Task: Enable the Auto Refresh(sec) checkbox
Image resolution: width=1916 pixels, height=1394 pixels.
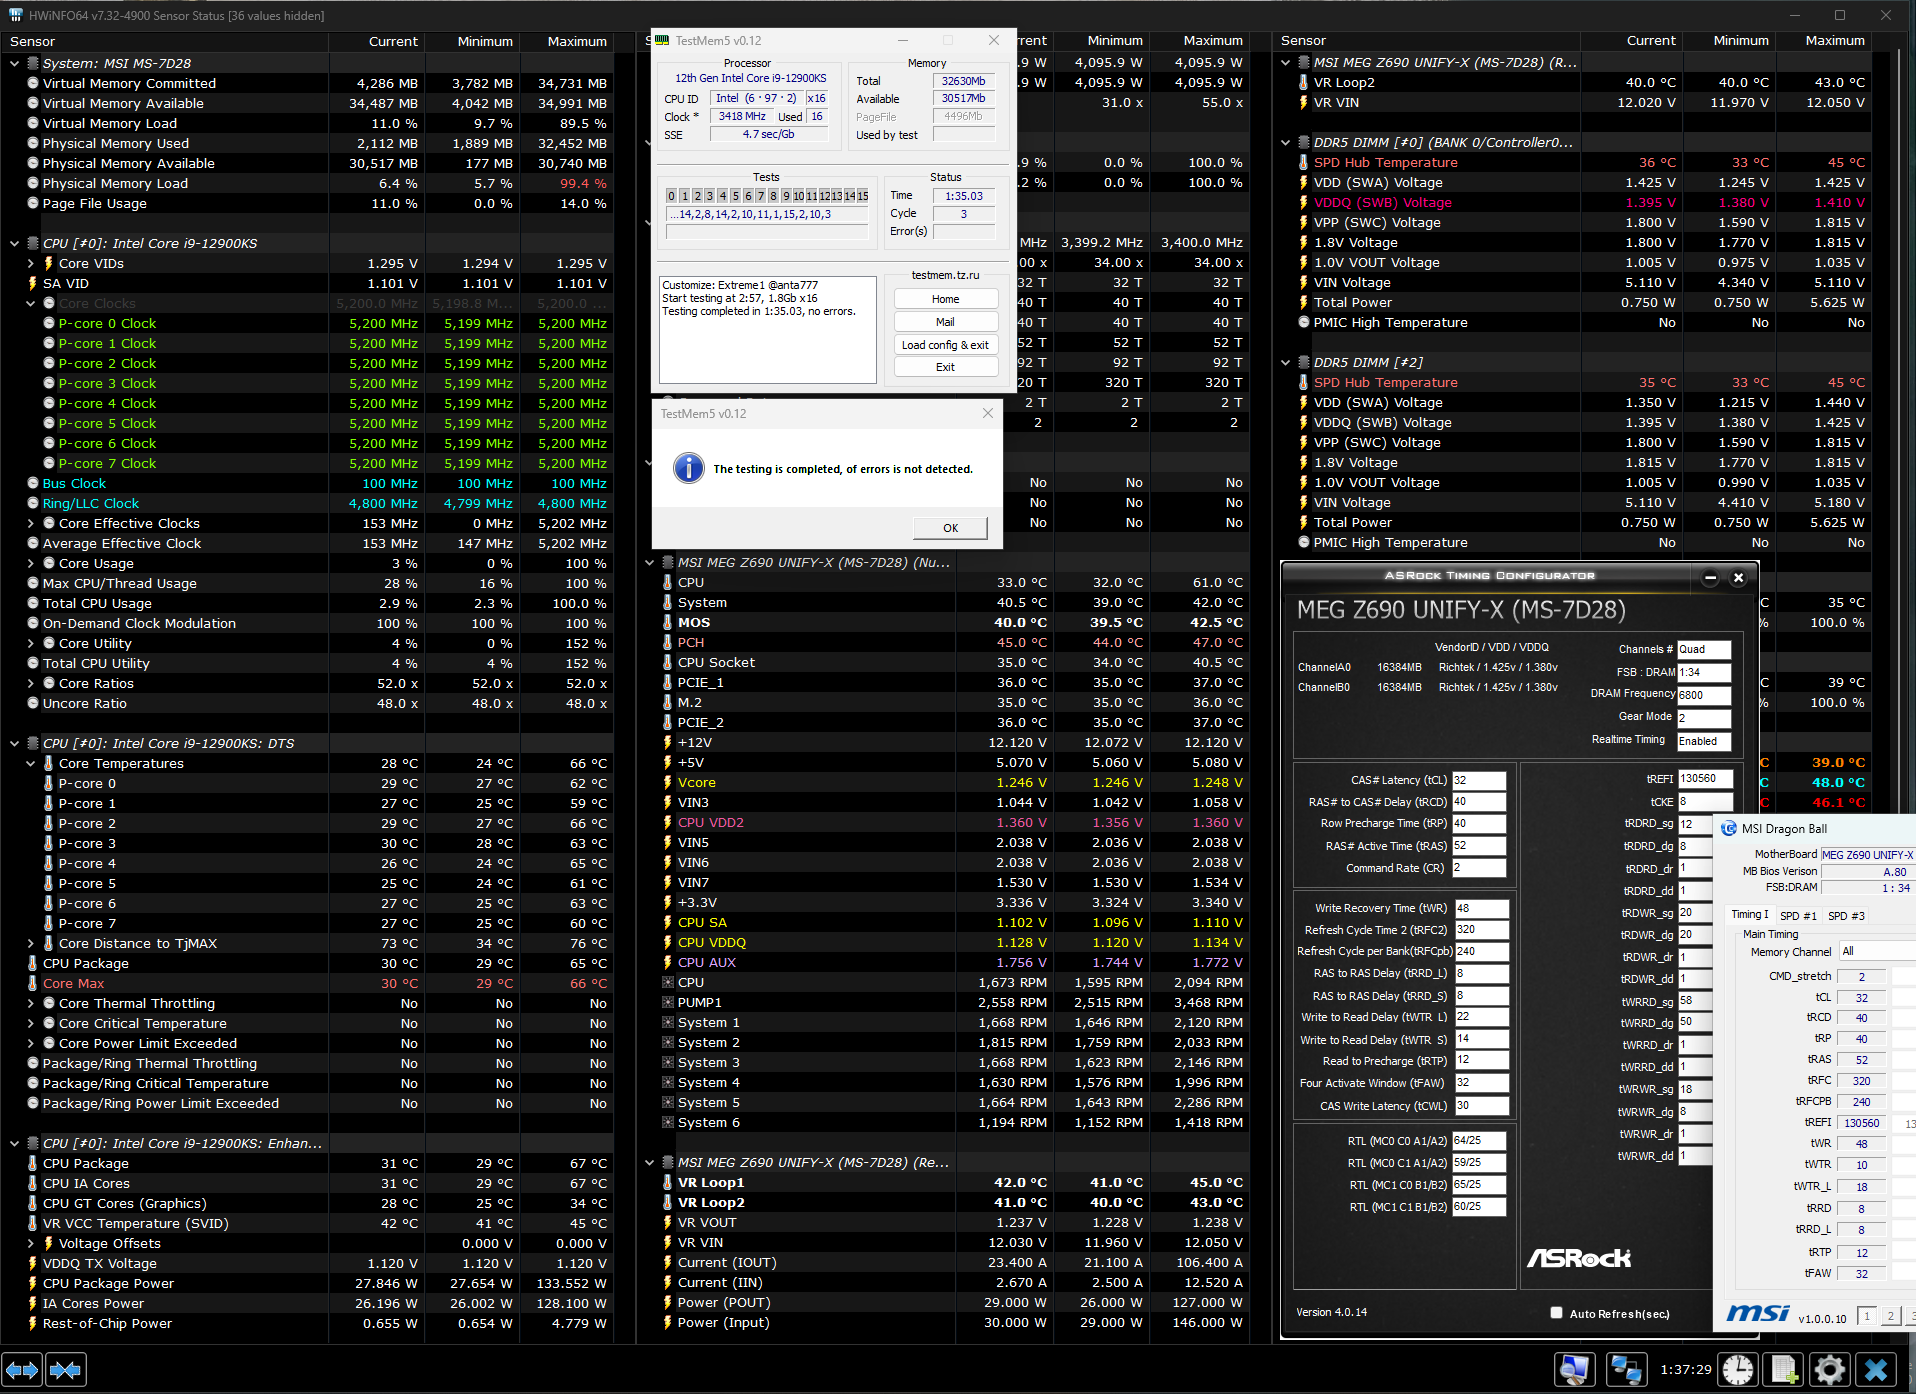Action: coord(1556,1313)
